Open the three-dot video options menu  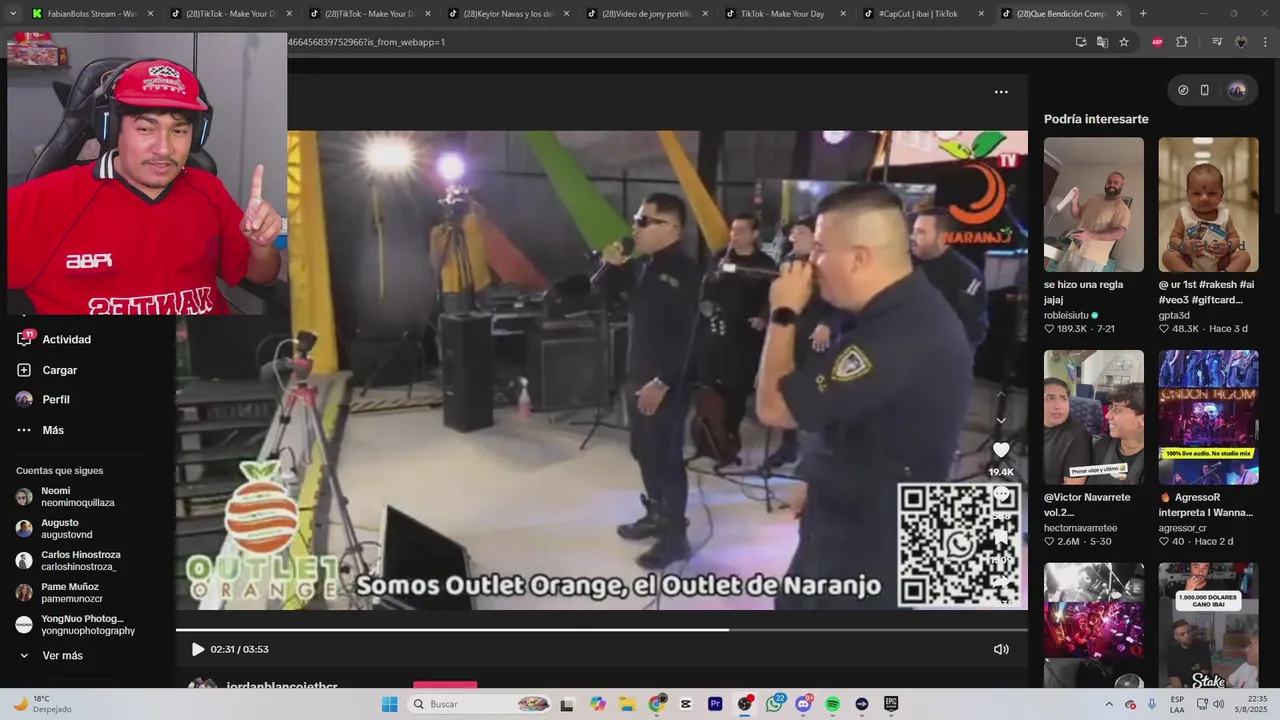tap(1001, 92)
